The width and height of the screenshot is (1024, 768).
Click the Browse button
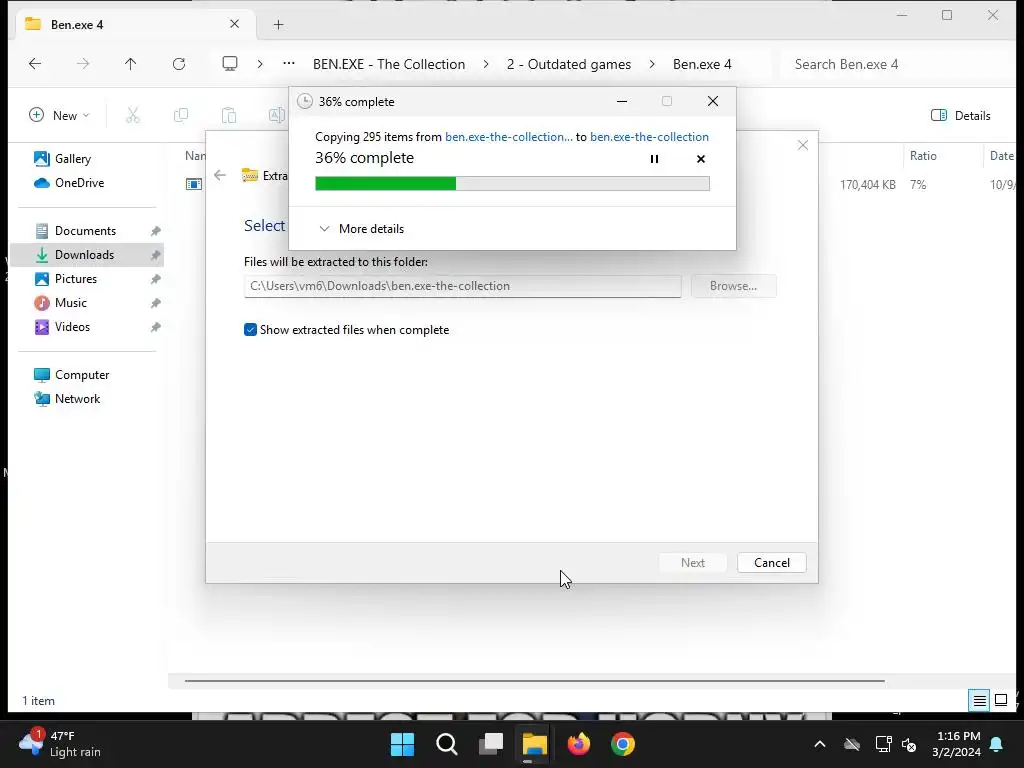[x=733, y=286]
